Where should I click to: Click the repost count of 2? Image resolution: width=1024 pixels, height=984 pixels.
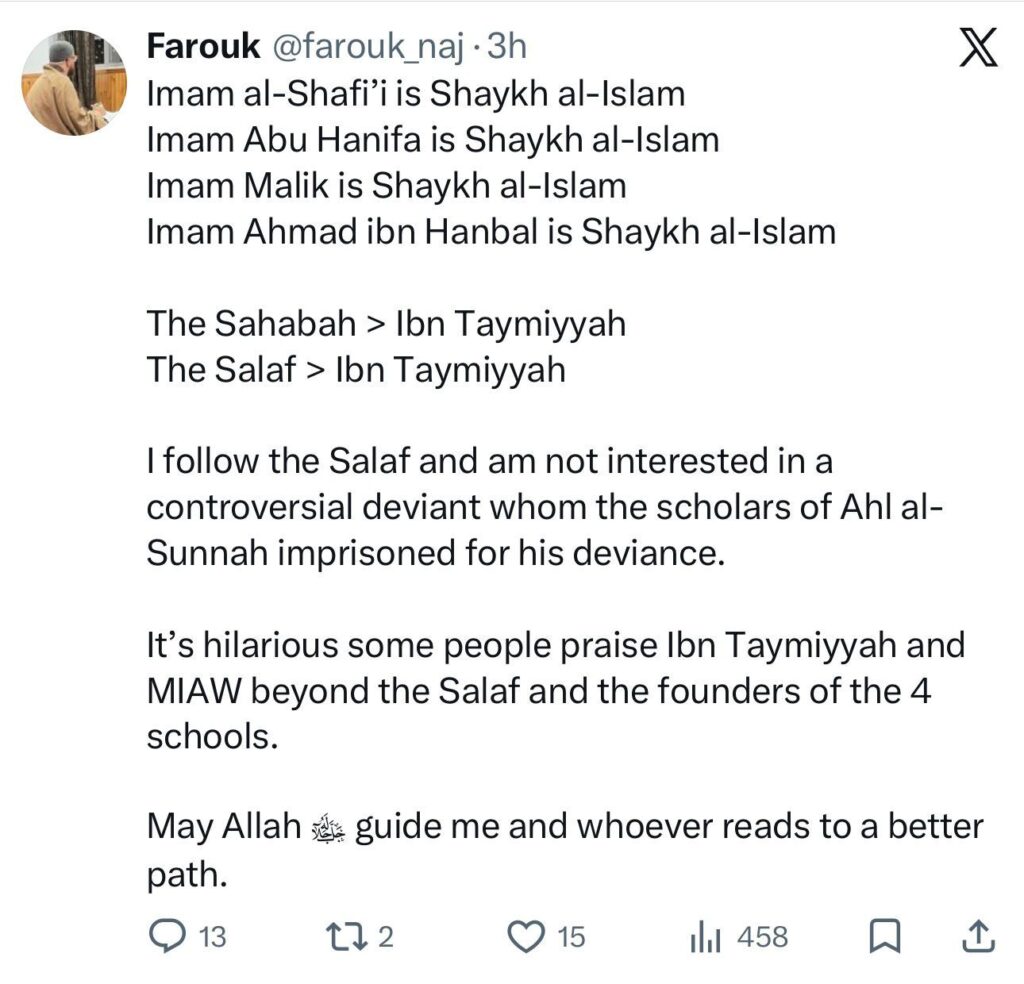(x=386, y=937)
